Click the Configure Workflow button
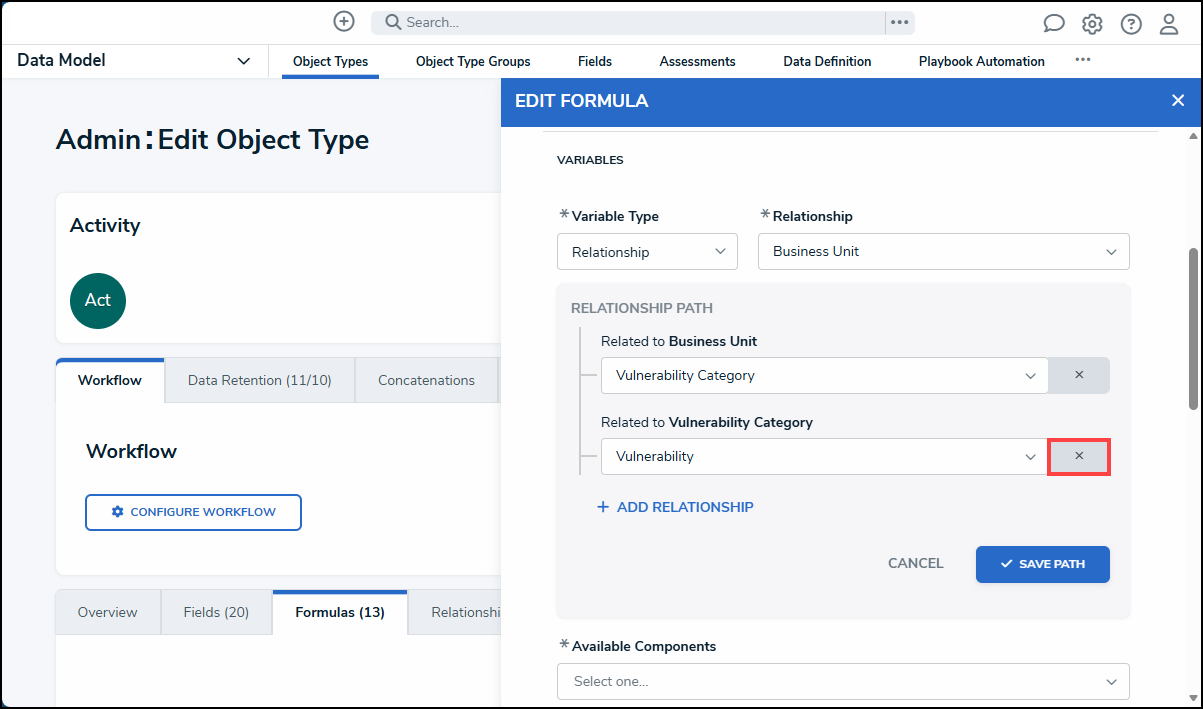1203x709 pixels. pos(193,512)
